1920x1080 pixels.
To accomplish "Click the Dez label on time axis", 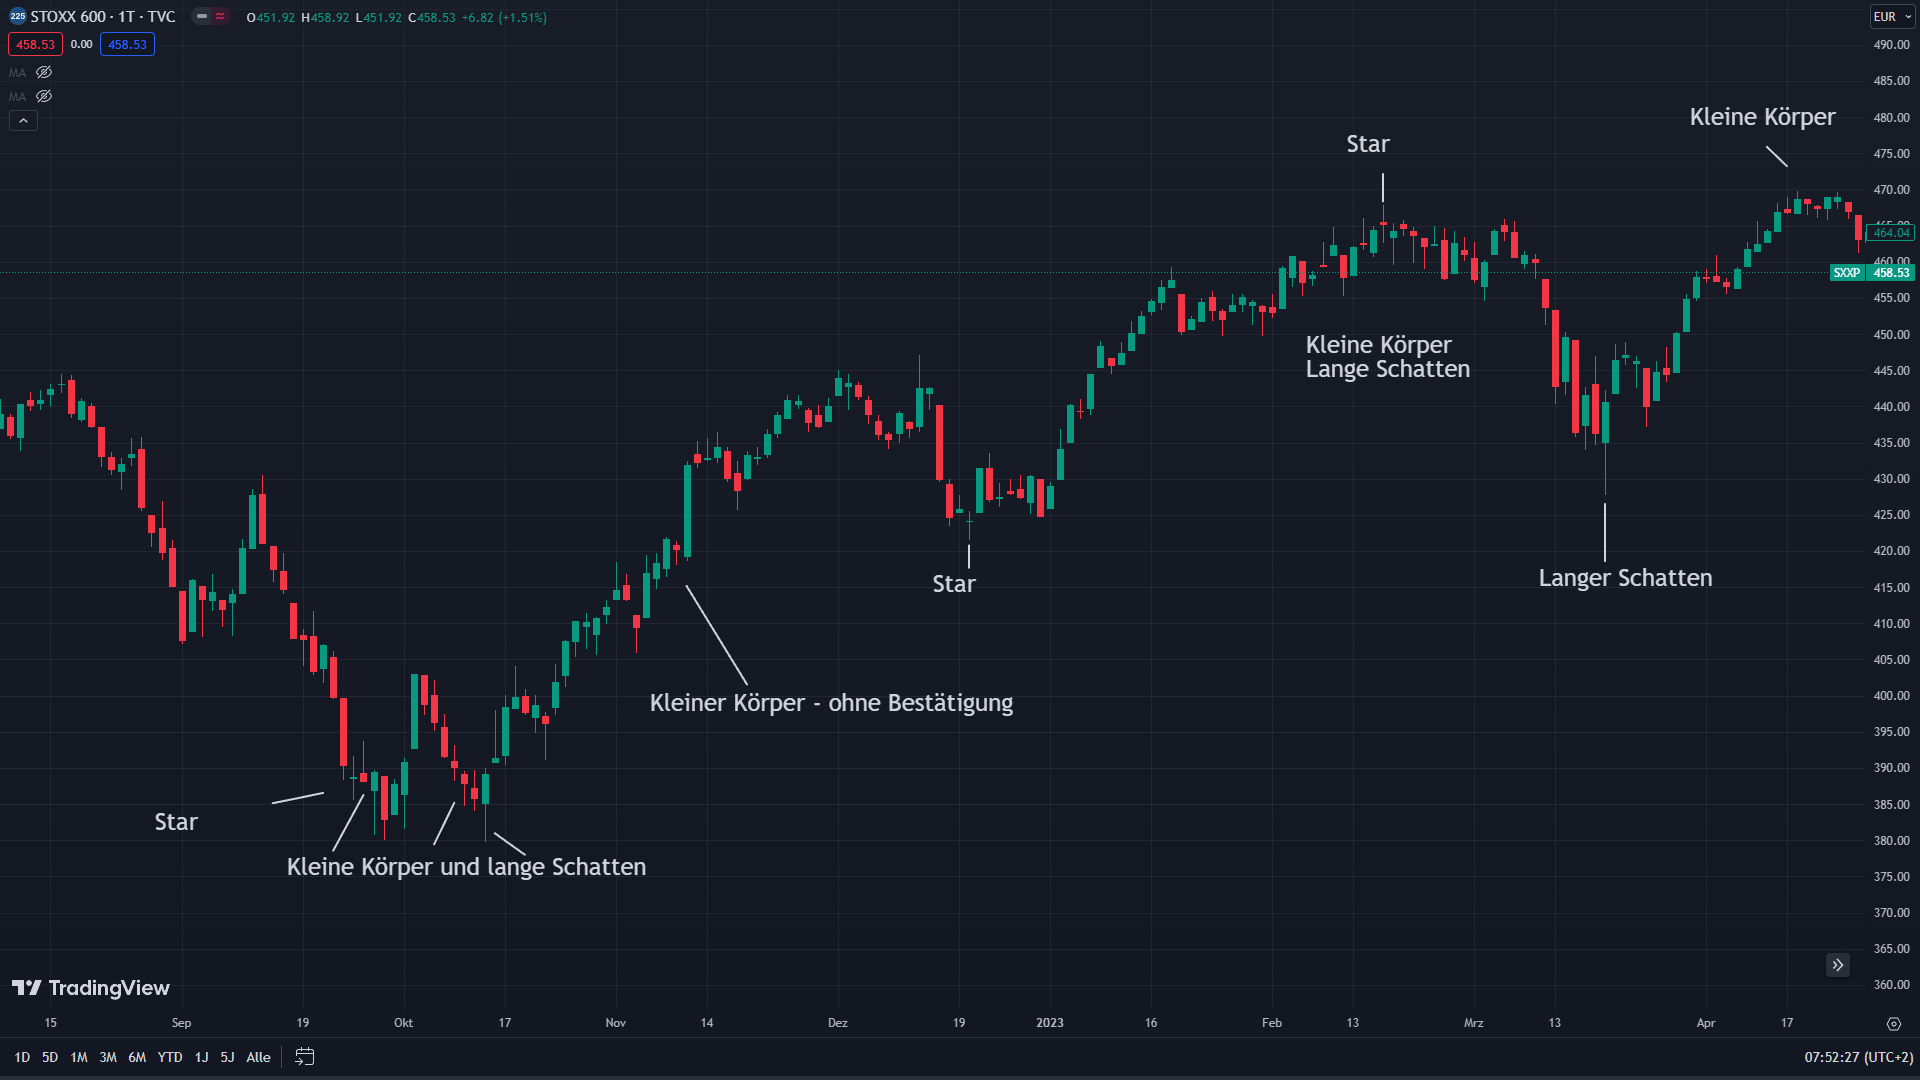I will tap(838, 1023).
